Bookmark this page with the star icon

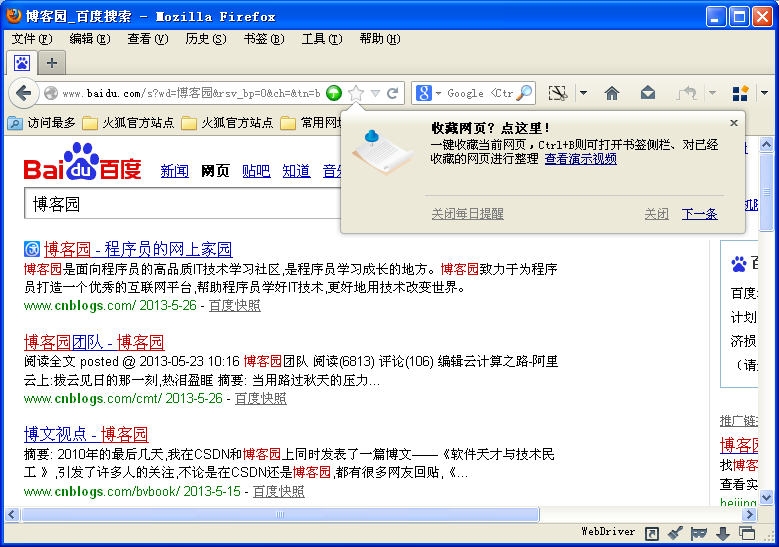coord(356,93)
